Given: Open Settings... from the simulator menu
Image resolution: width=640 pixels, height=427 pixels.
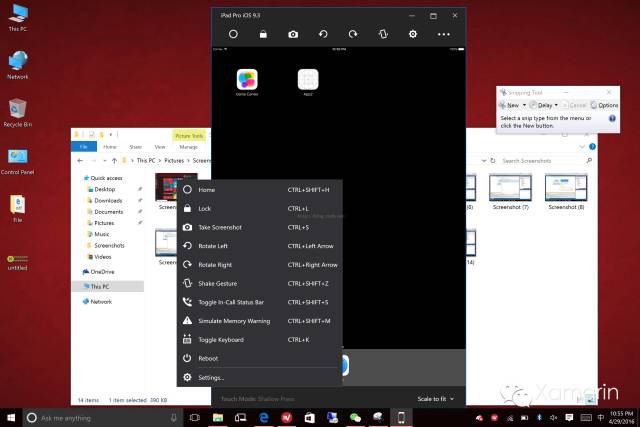Looking at the screenshot, I should point(260,378).
